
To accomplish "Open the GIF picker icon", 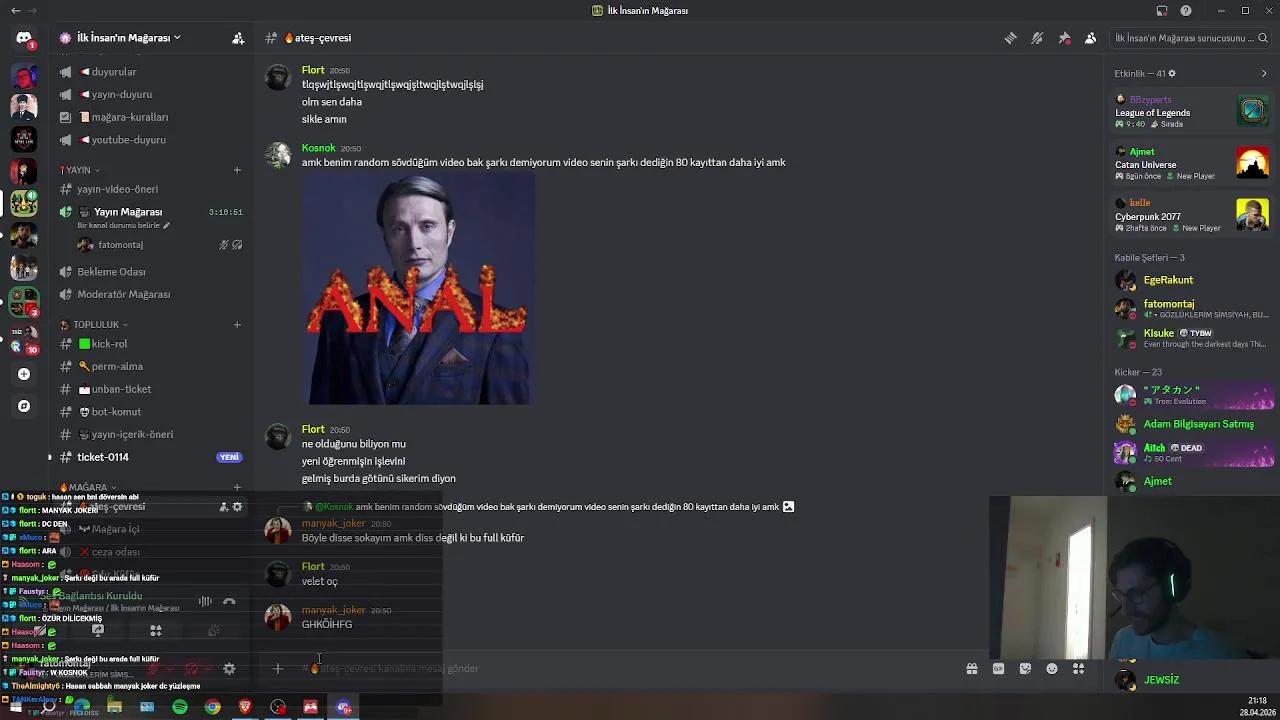I will pyautogui.click(x=998, y=669).
